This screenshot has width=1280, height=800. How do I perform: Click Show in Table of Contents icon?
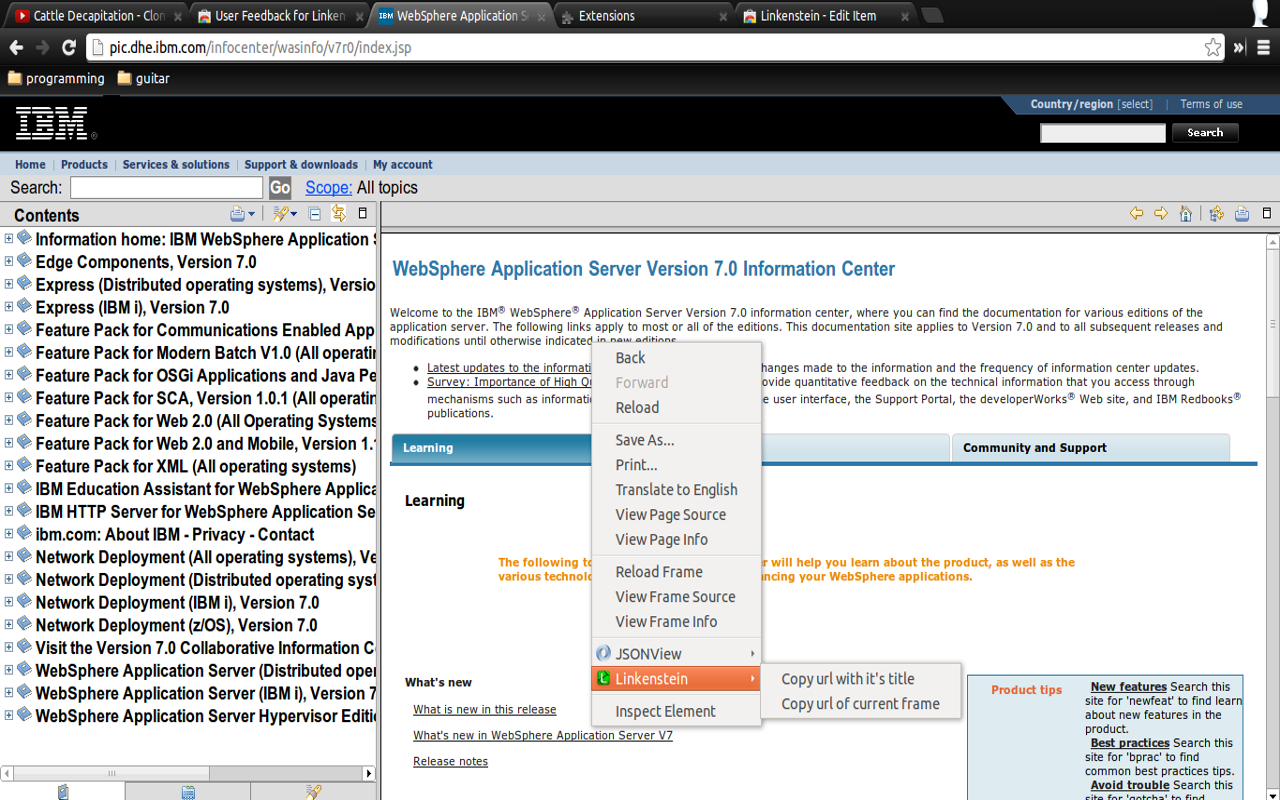(1216, 213)
